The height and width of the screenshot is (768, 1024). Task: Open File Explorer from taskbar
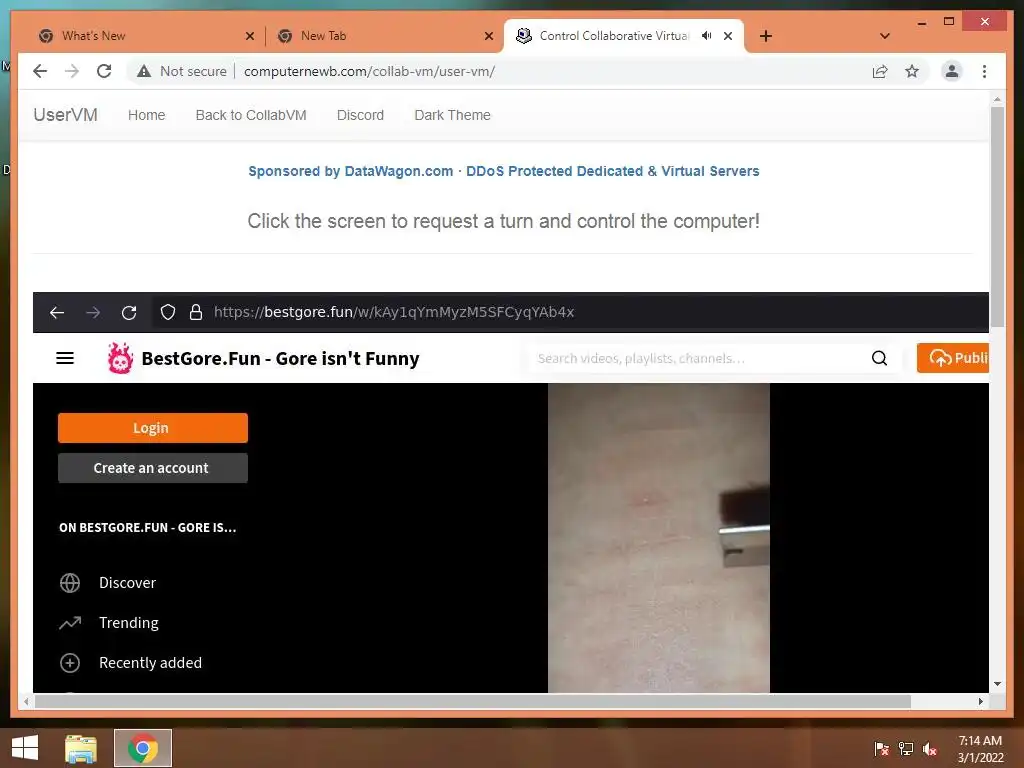[x=81, y=748]
